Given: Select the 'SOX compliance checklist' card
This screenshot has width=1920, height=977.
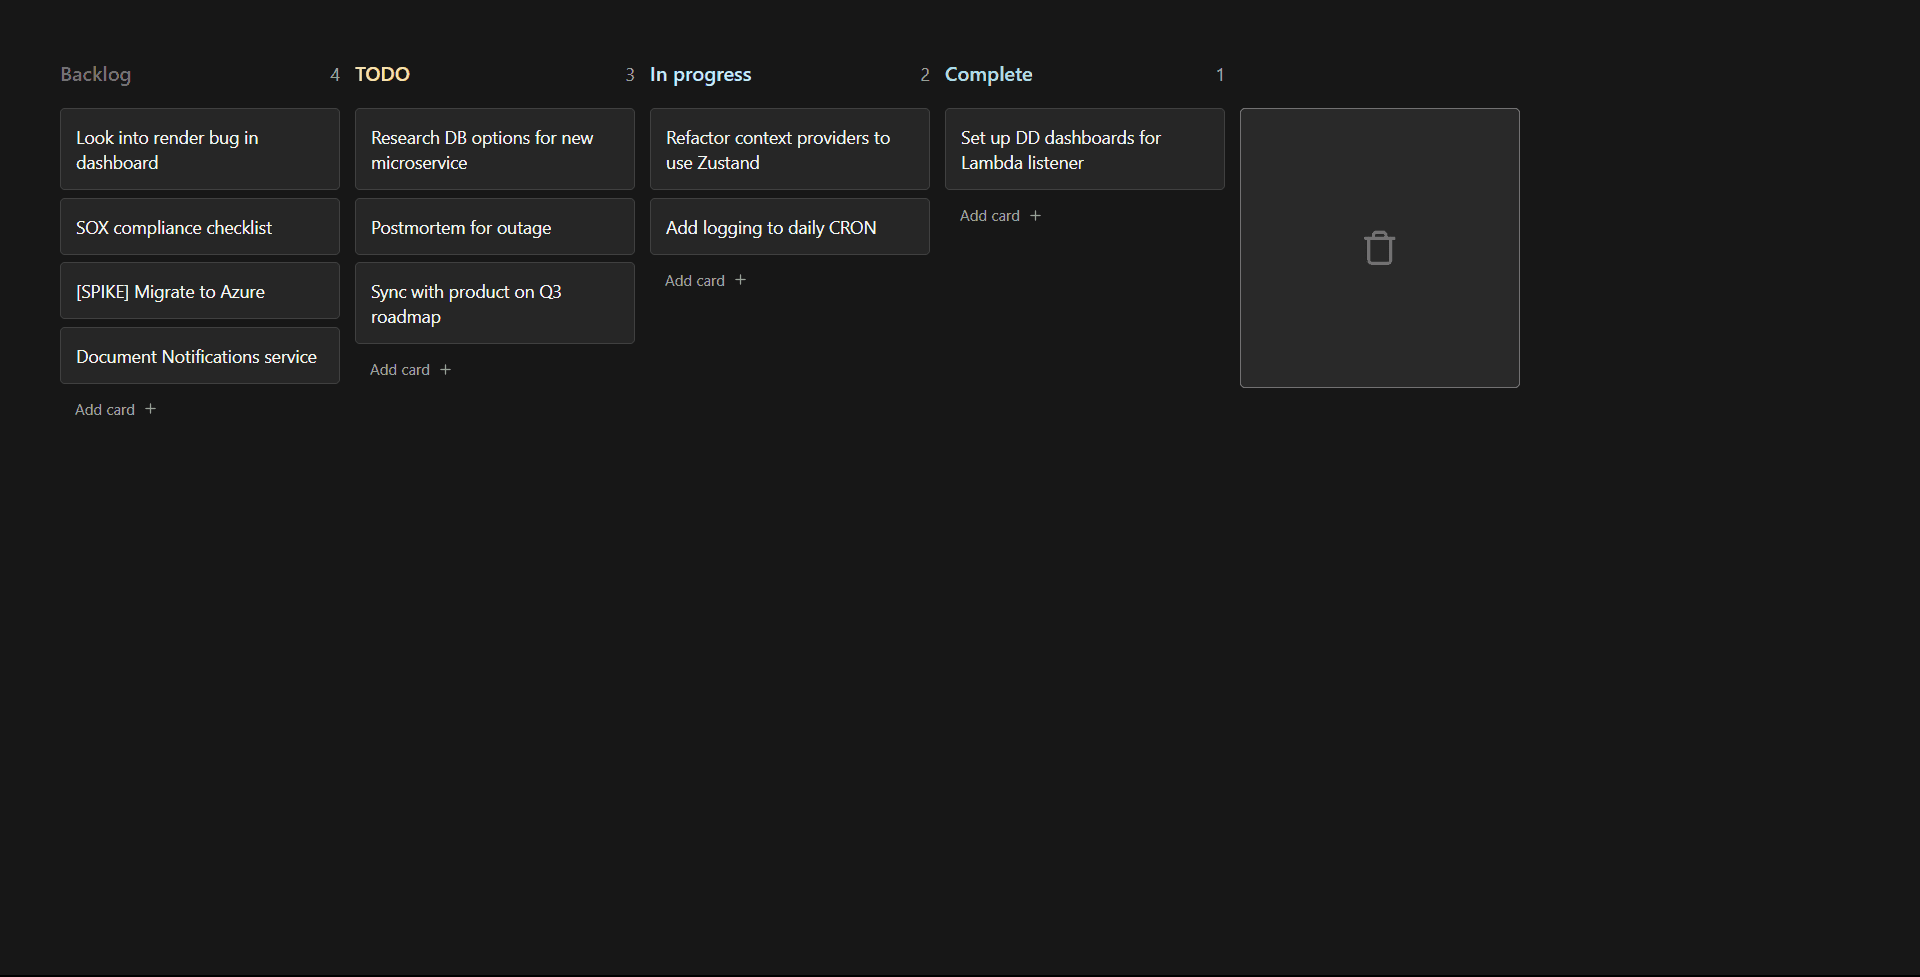Looking at the screenshot, I should 200,227.
